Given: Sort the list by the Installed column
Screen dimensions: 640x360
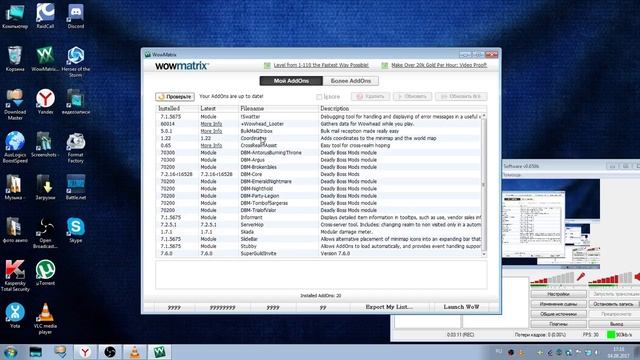Looking at the screenshot, I should (177, 109).
